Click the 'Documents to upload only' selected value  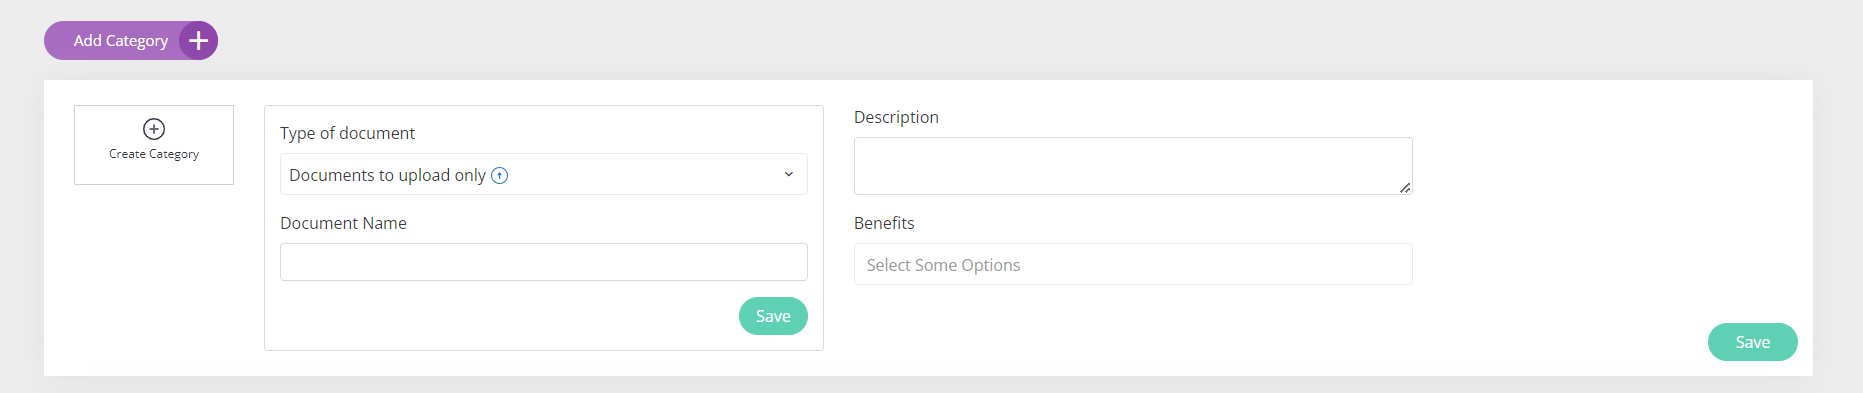point(387,175)
